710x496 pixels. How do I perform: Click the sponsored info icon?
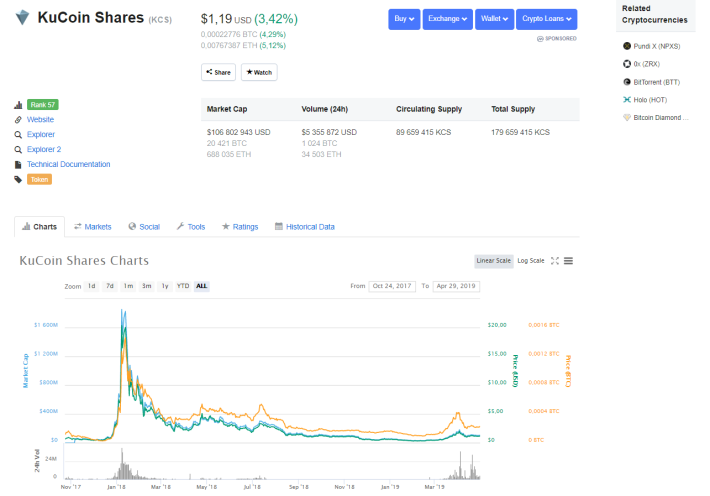[x=540, y=39]
